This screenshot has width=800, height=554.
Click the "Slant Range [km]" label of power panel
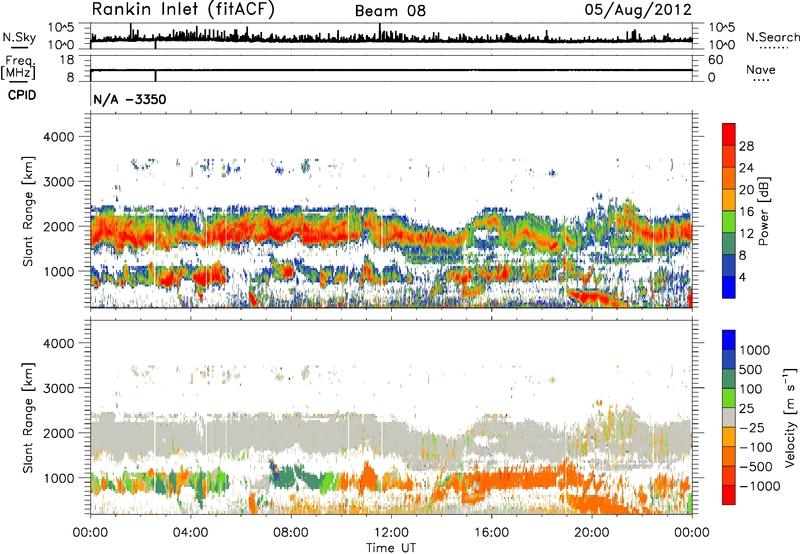[x=28, y=211]
